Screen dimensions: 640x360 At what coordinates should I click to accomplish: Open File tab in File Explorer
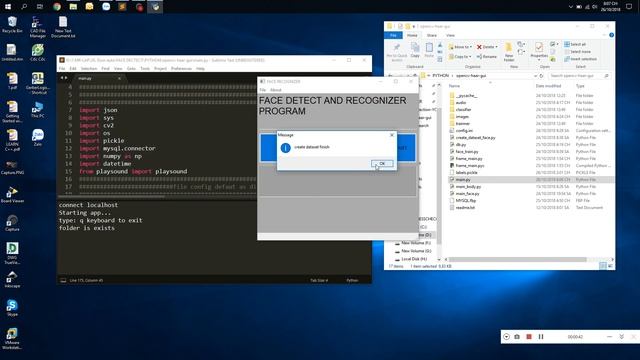tap(393, 36)
